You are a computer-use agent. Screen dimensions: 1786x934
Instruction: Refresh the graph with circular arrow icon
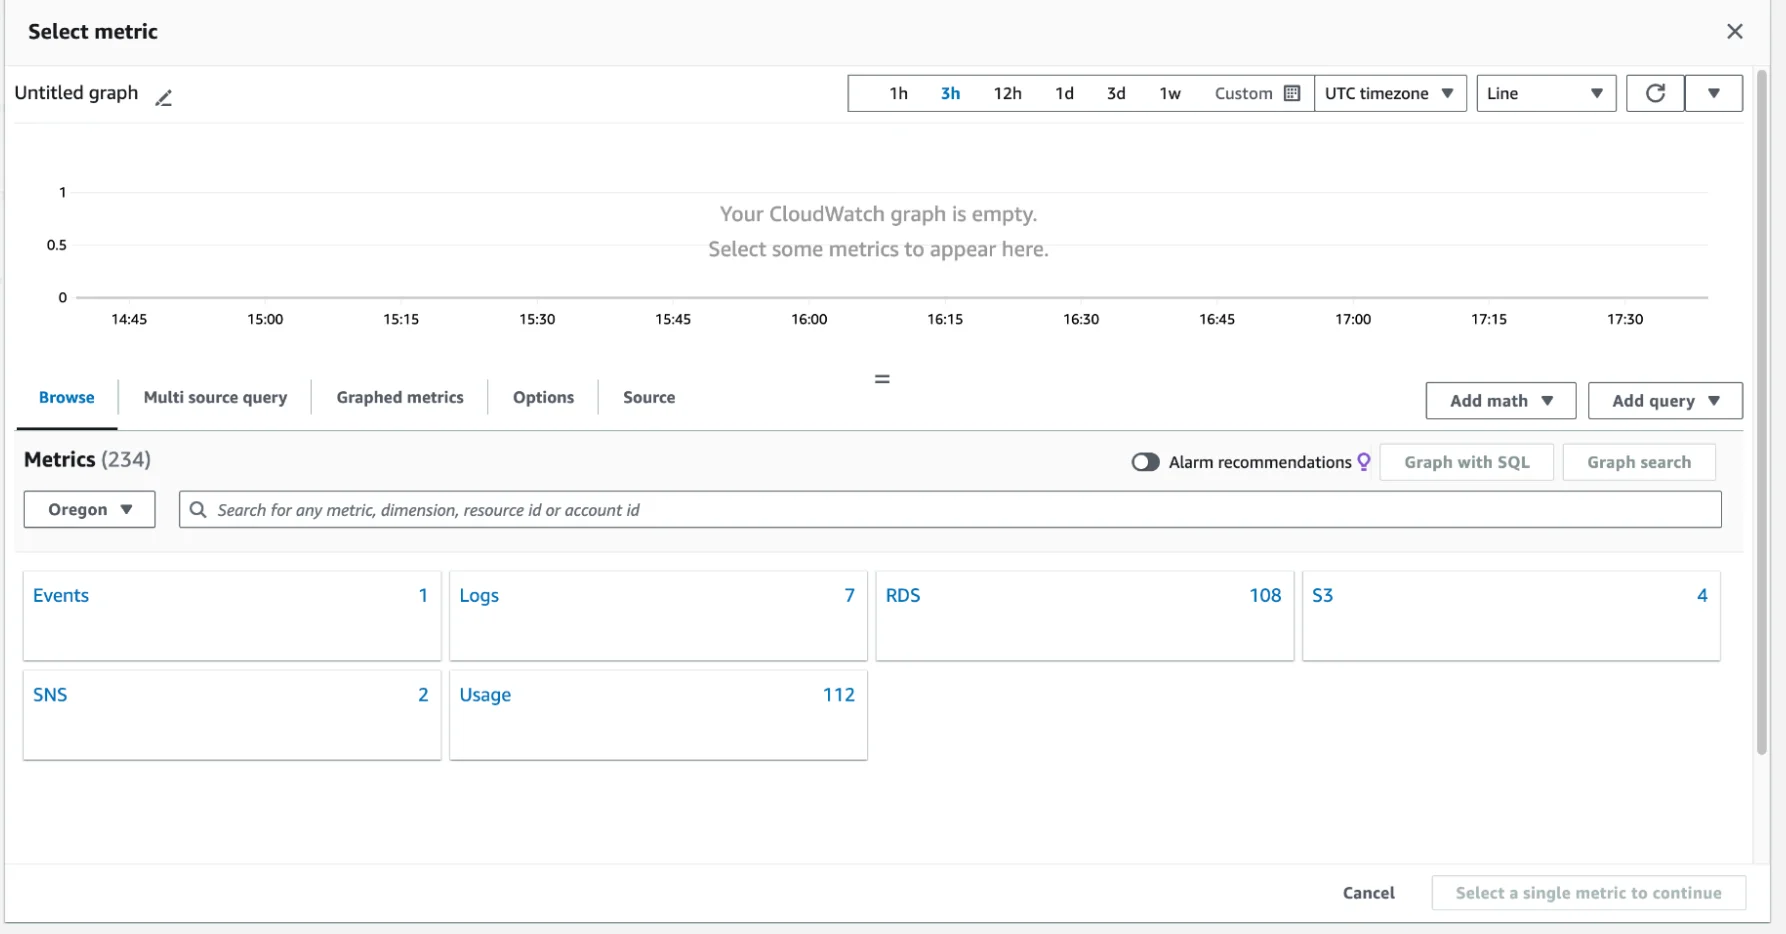[1655, 93]
